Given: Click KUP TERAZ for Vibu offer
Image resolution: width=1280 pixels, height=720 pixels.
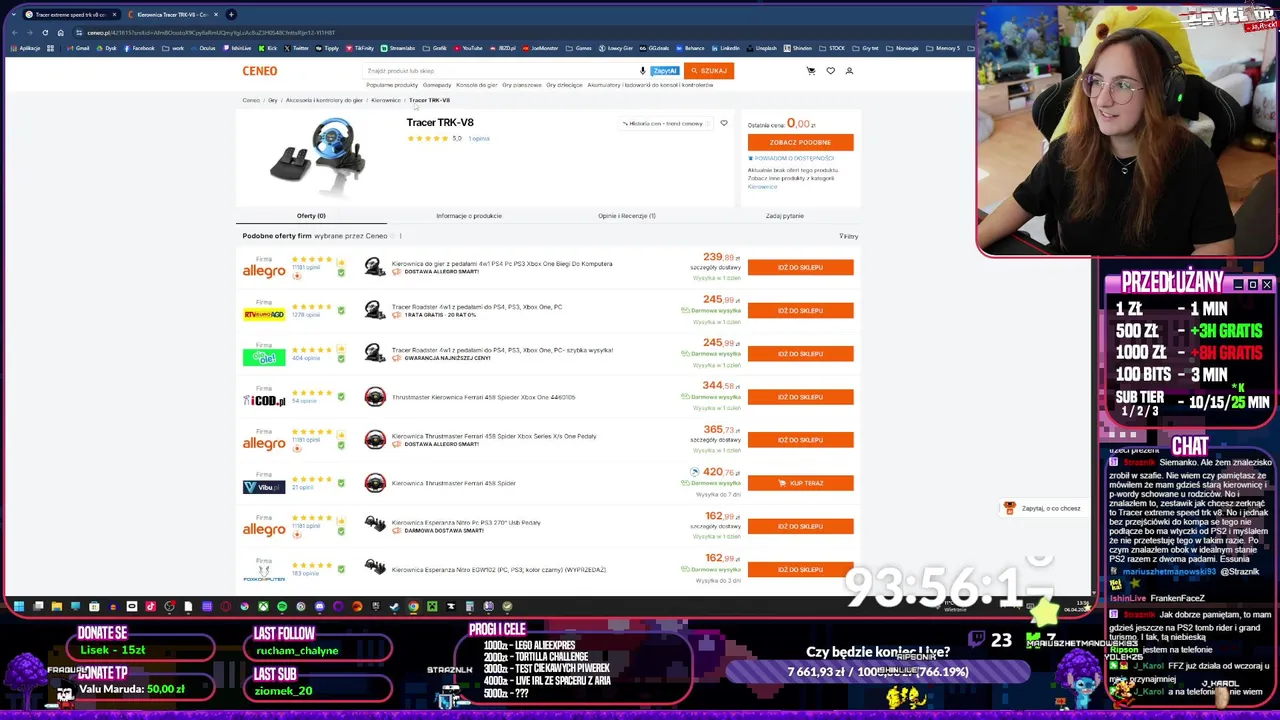Looking at the screenshot, I should pyautogui.click(x=800, y=483).
